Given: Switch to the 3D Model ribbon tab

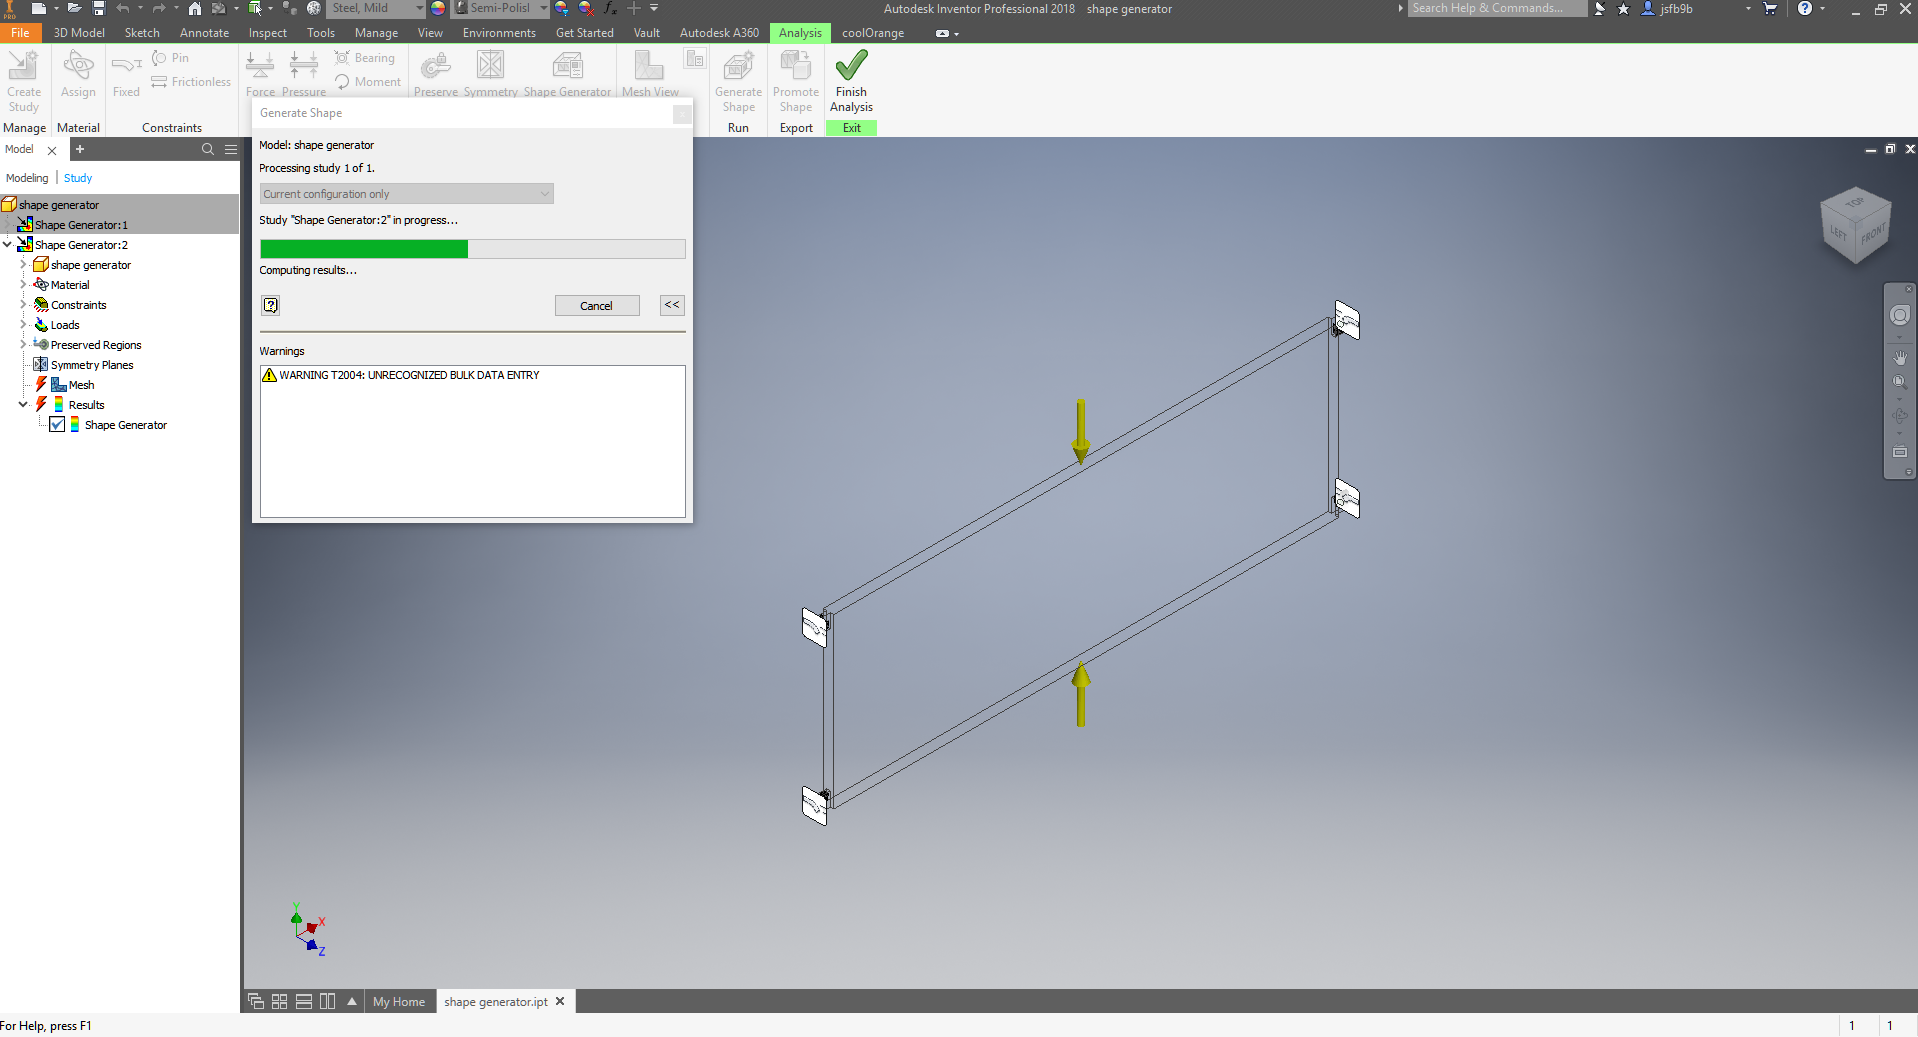Looking at the screenshot, I should coord(79,33).
